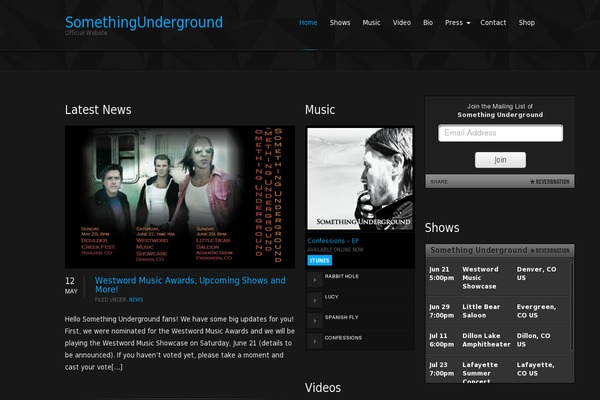Click the 'Videos' heading
This screenshot has width=600, height=400.
pyautogui.click(x=323, y=388)
